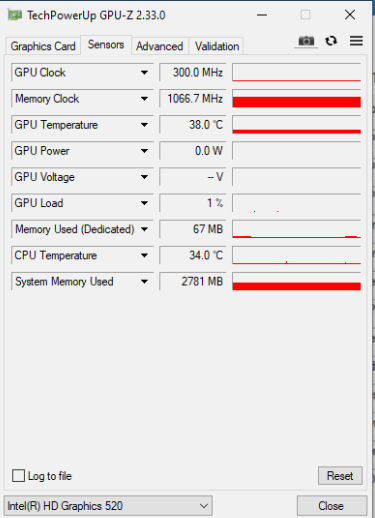Click the Memory Clock red history graph
The image size is (375, 518).
[296, 99]
